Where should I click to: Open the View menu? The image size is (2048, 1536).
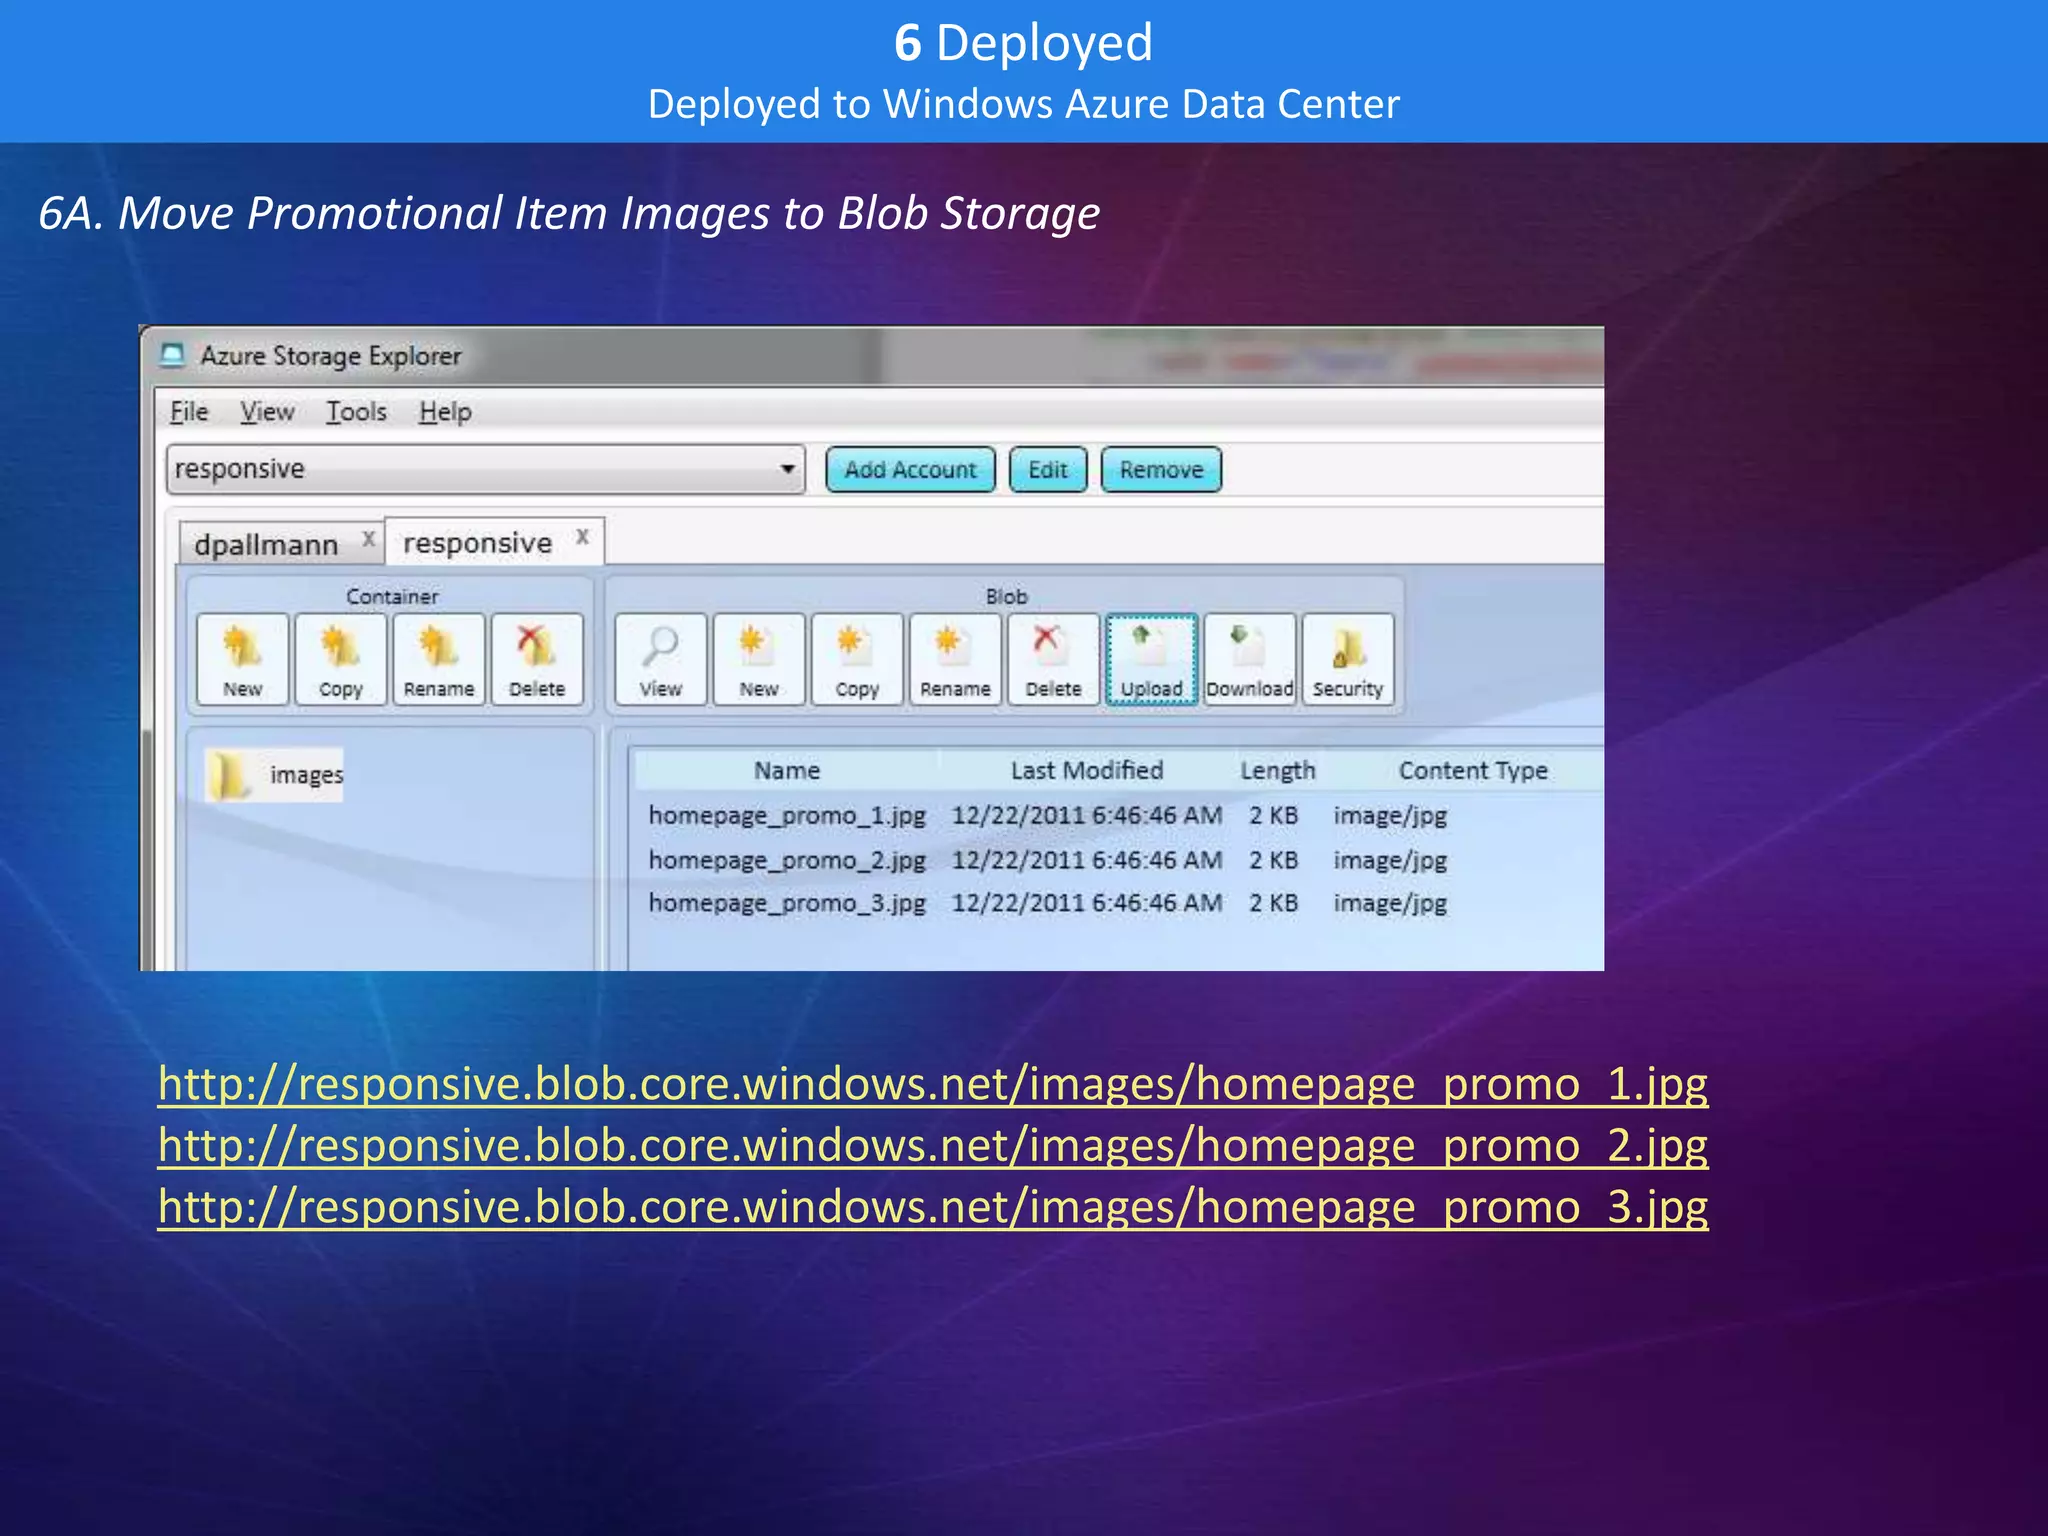click(x=267, y=412)
